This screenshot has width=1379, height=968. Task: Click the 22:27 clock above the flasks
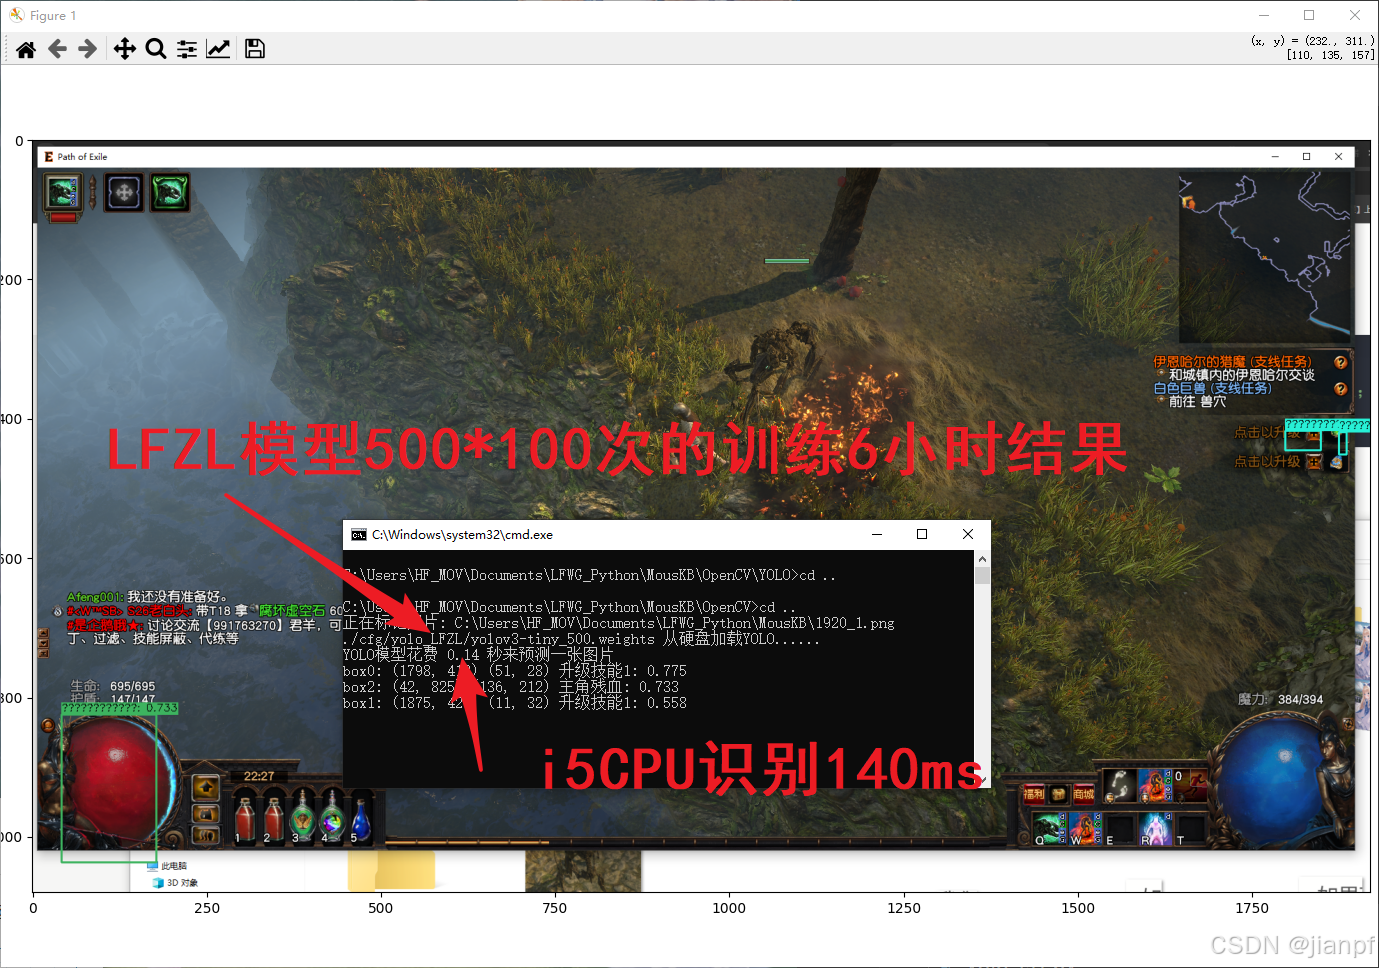click(x=259, y=776)
